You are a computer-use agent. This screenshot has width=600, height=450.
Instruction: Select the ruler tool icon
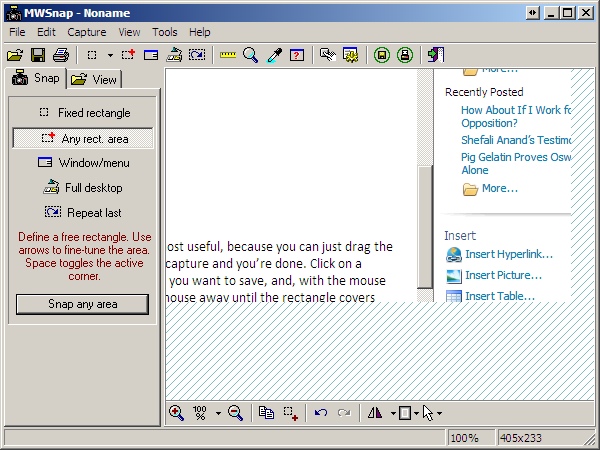[x=228, y=55]
